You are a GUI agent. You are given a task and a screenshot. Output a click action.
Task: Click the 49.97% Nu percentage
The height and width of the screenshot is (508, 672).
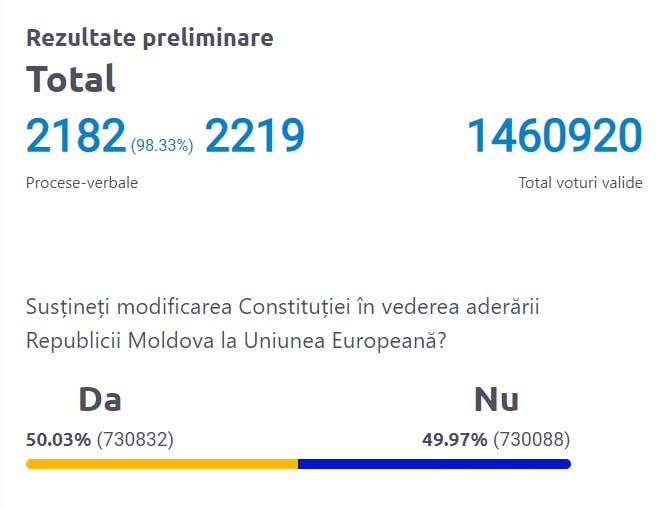coord(455,439)
